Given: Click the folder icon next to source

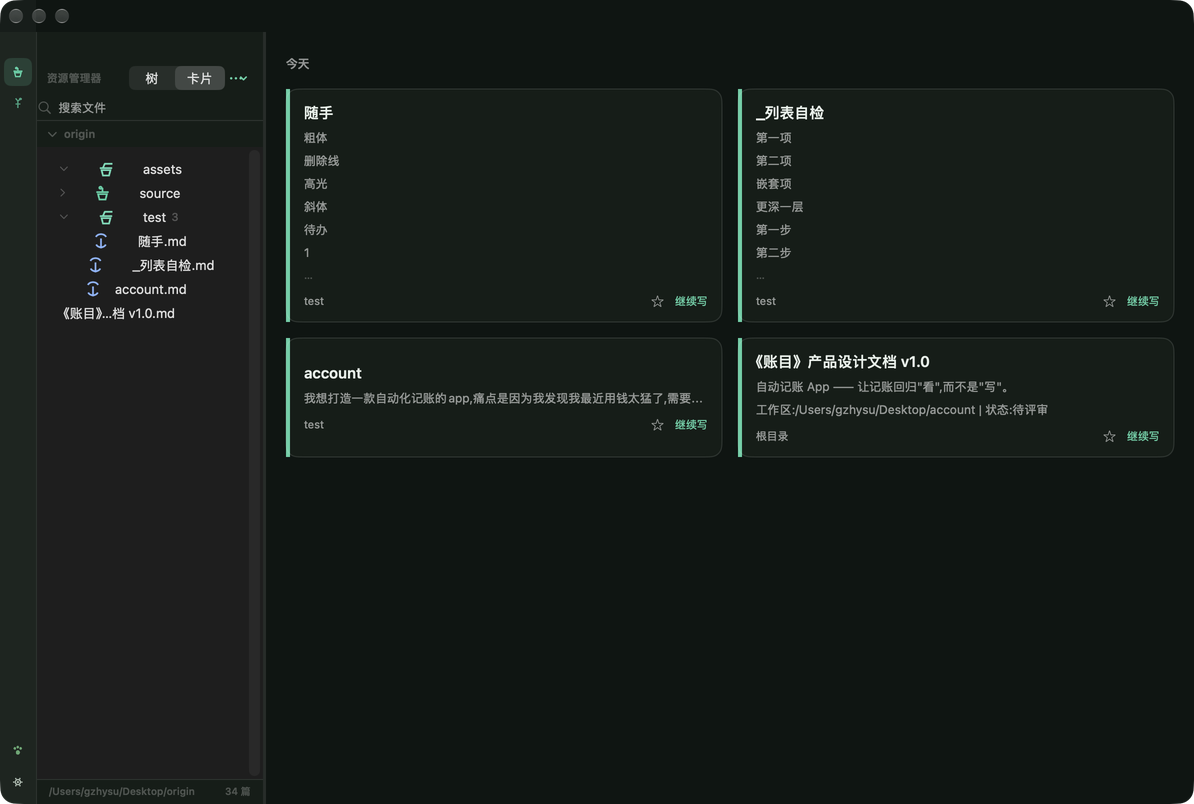Looking at the screenshot, I should 102,193.
